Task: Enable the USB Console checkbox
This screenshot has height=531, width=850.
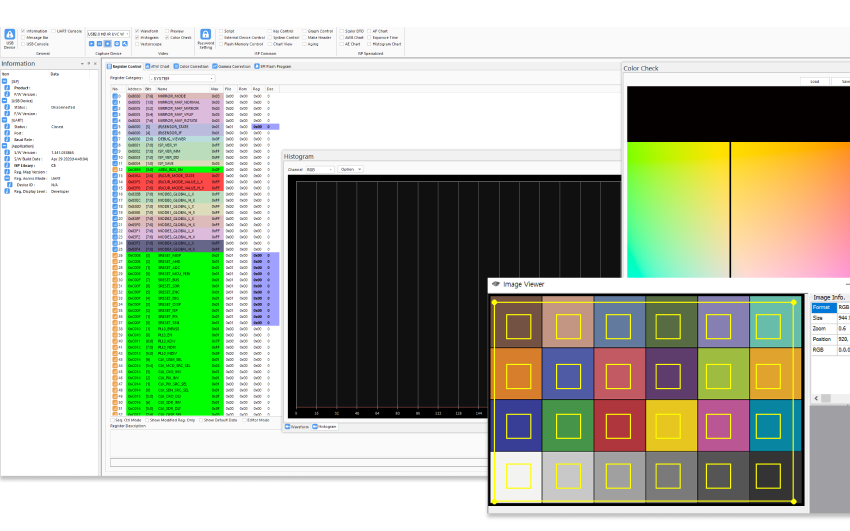Action: [x=23, y=44]
